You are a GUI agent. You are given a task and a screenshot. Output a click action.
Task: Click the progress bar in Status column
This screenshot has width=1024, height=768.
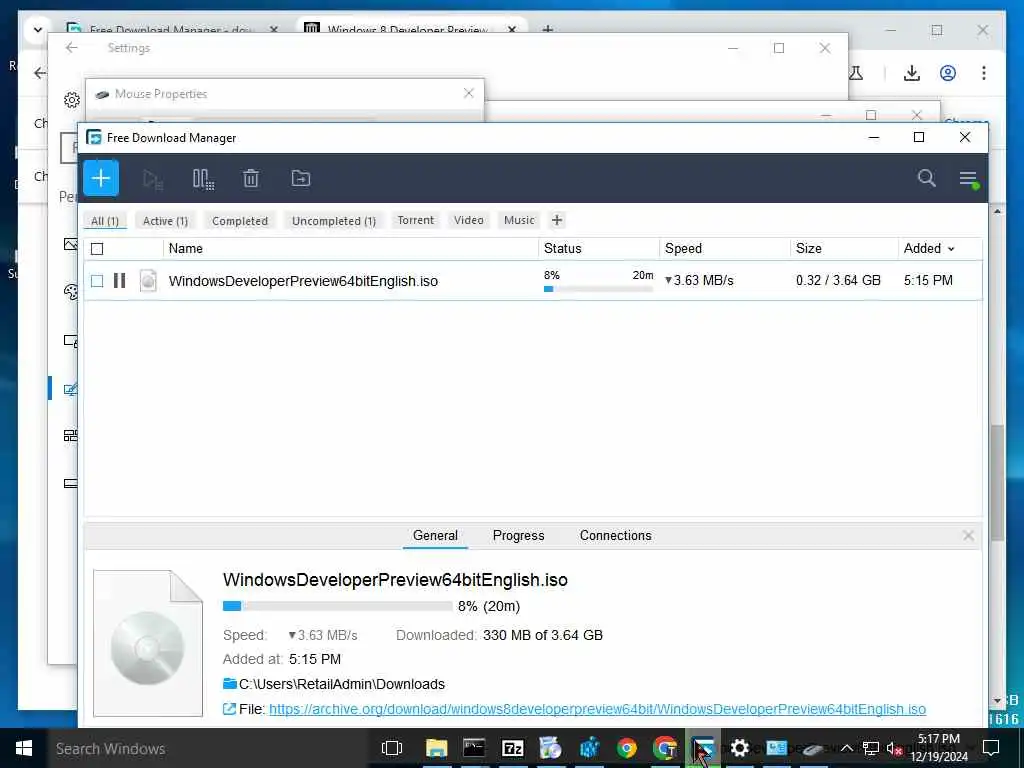coord(598,289)
